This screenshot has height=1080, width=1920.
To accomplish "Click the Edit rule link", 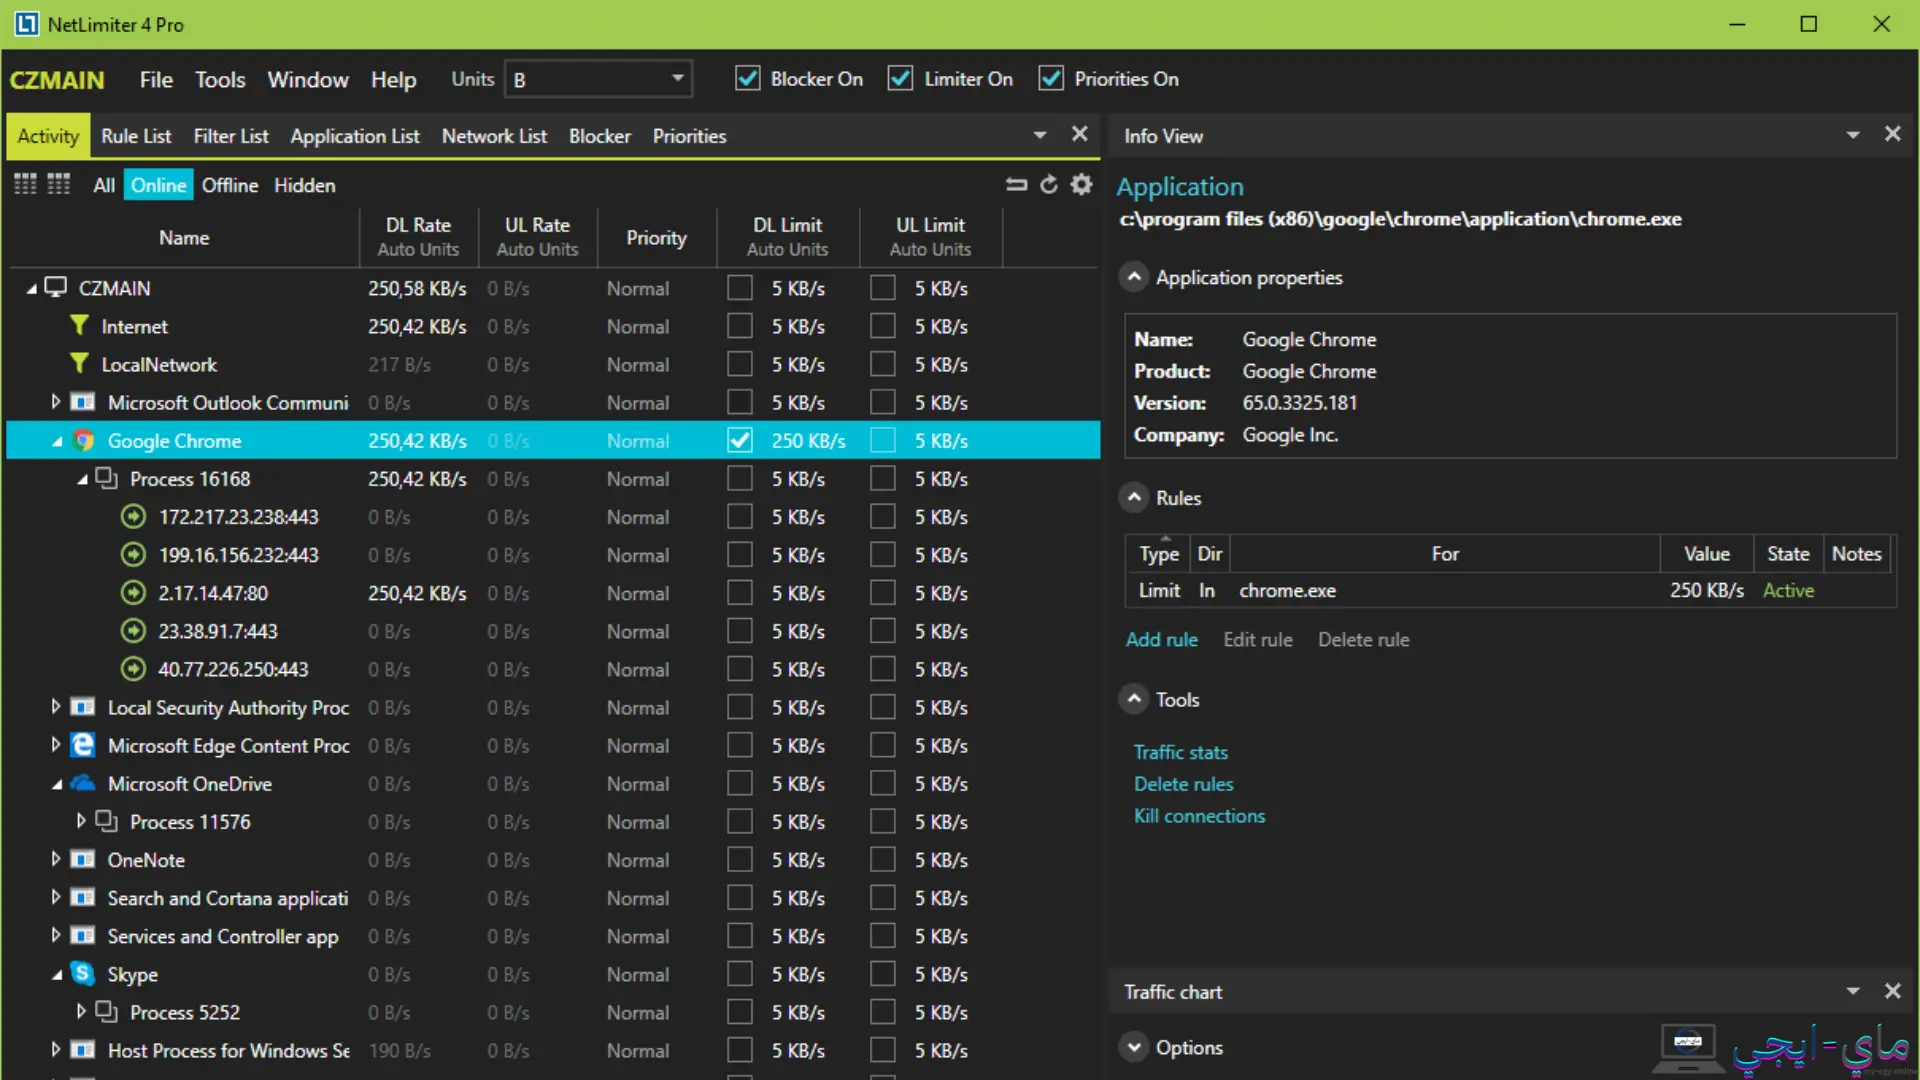I will pos(1258,640).
